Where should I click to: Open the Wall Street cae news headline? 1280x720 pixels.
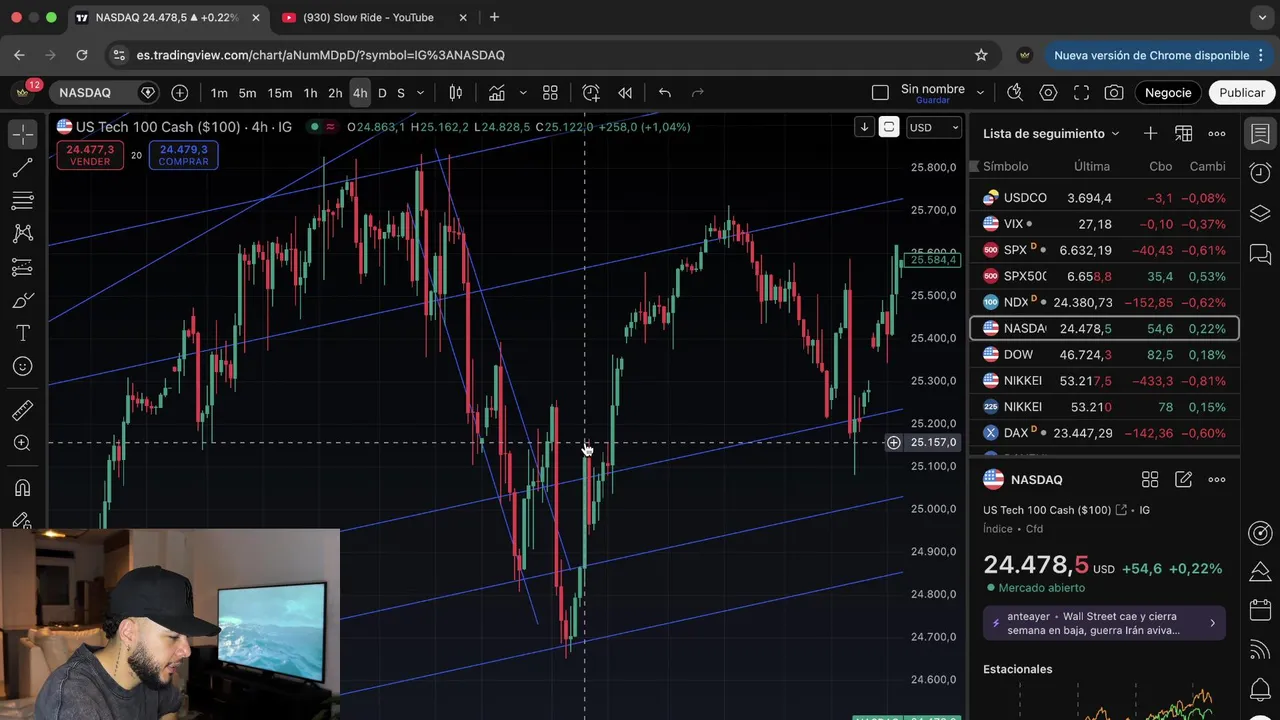(x=1104, y=623)
